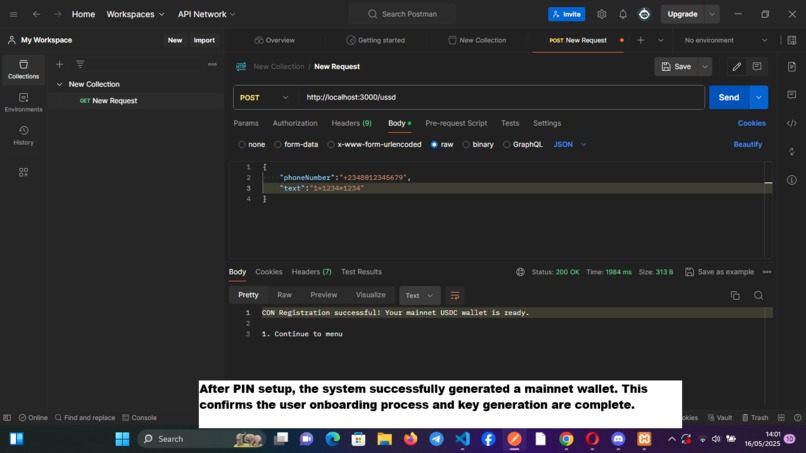Open the request Settings tab
The image size is (806, 453).
pos(547,123)
